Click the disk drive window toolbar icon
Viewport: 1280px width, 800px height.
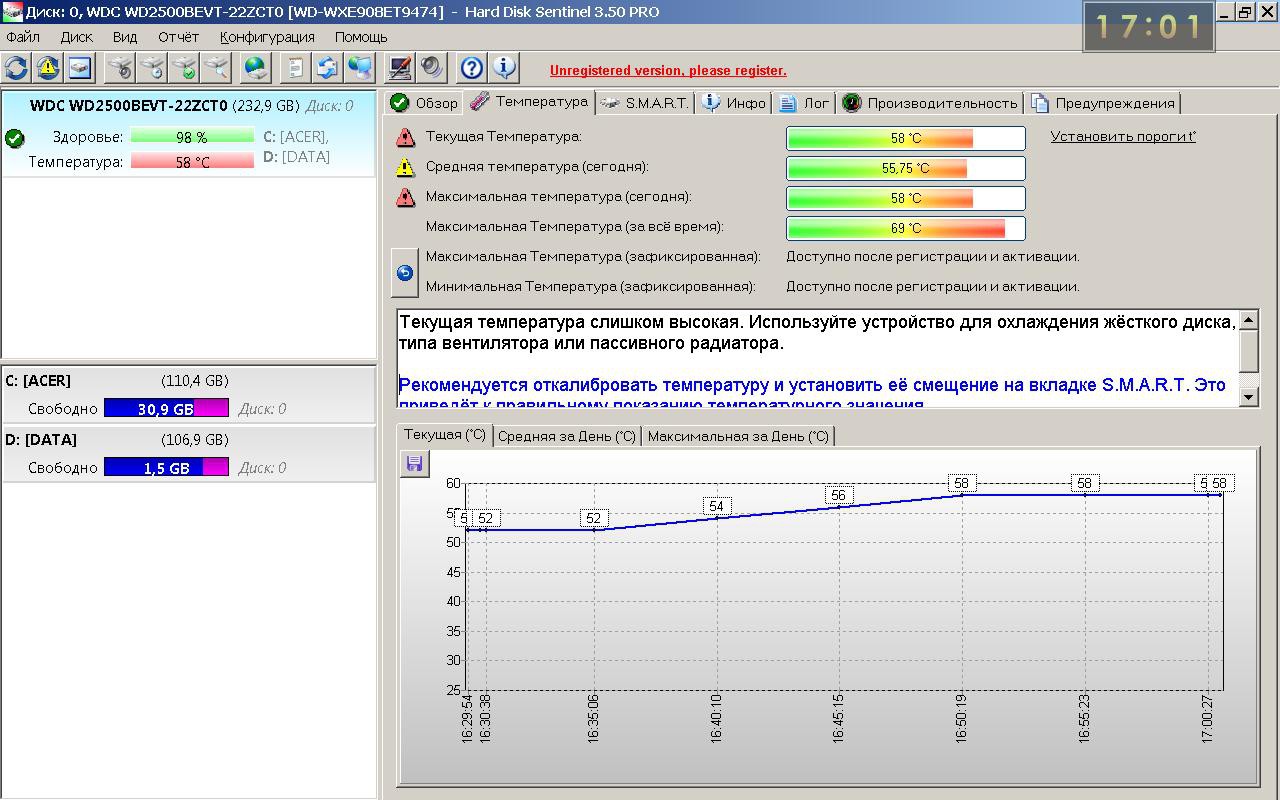point(79,68)
